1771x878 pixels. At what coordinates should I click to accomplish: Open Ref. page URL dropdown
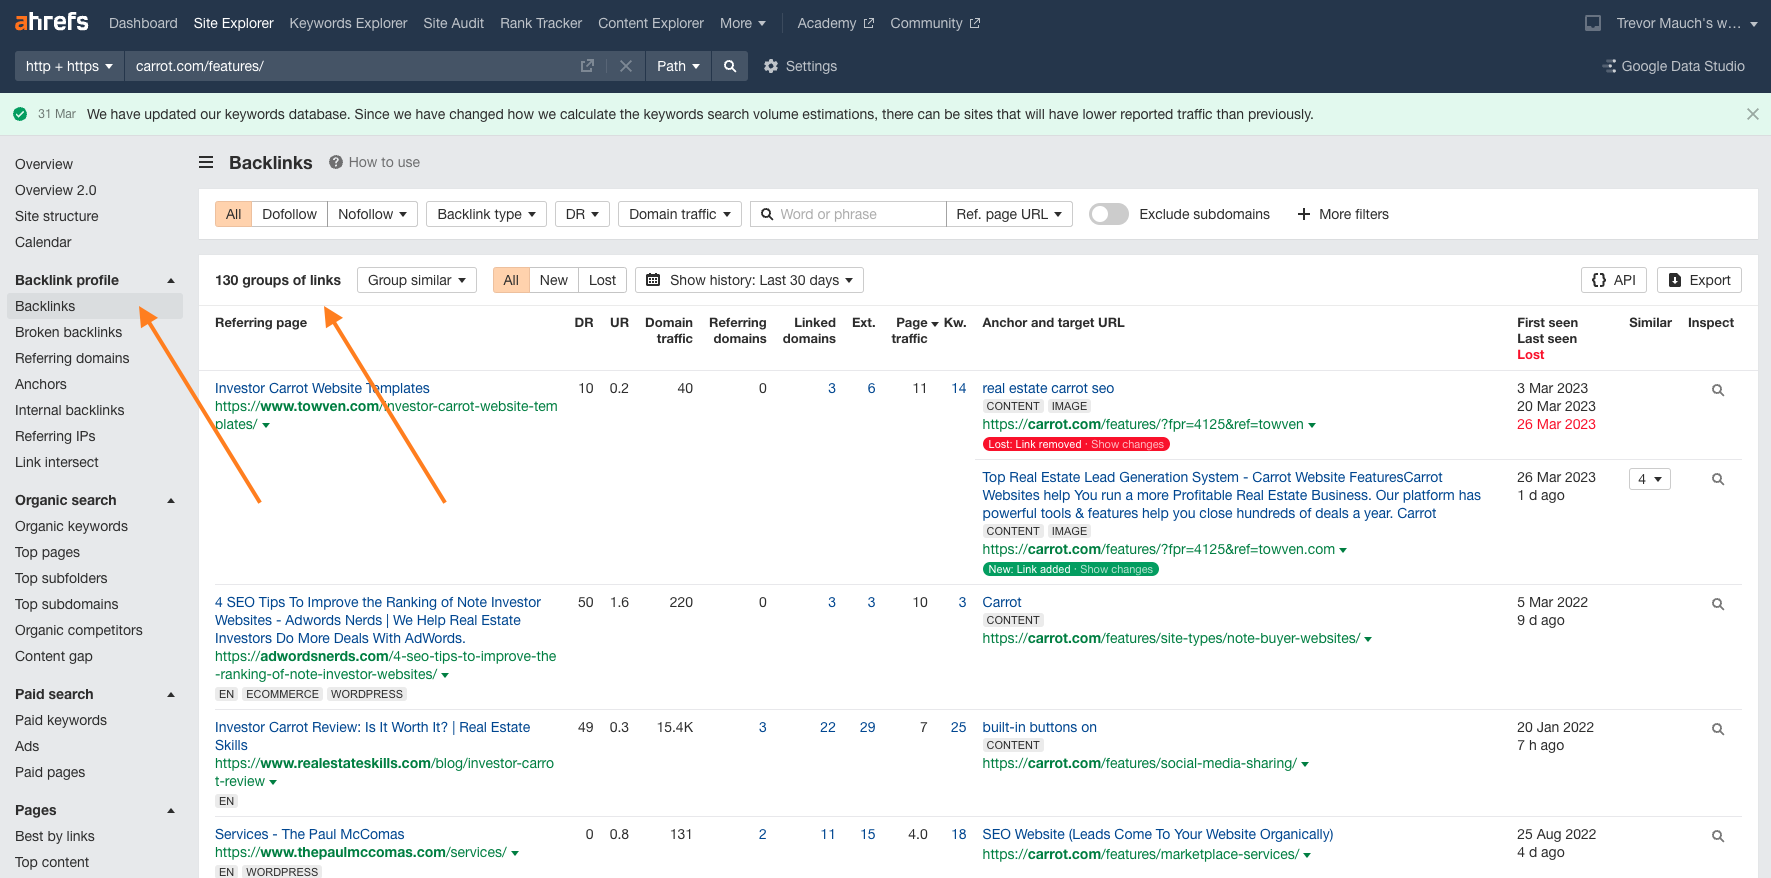coord(1009,214)
